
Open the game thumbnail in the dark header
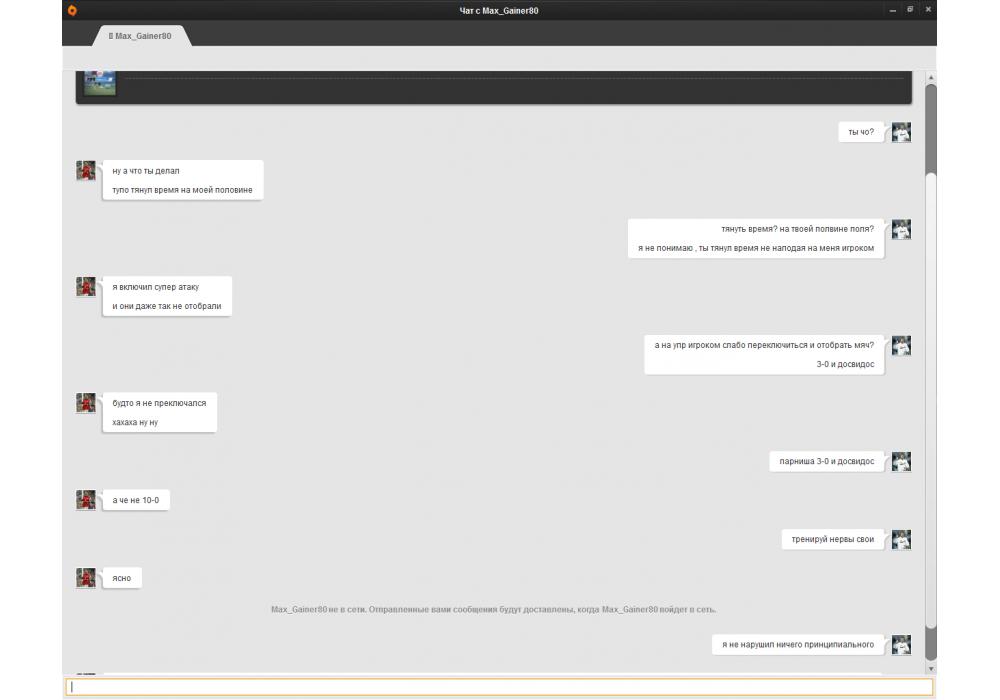pyautogui.click(x=99, y=82)
